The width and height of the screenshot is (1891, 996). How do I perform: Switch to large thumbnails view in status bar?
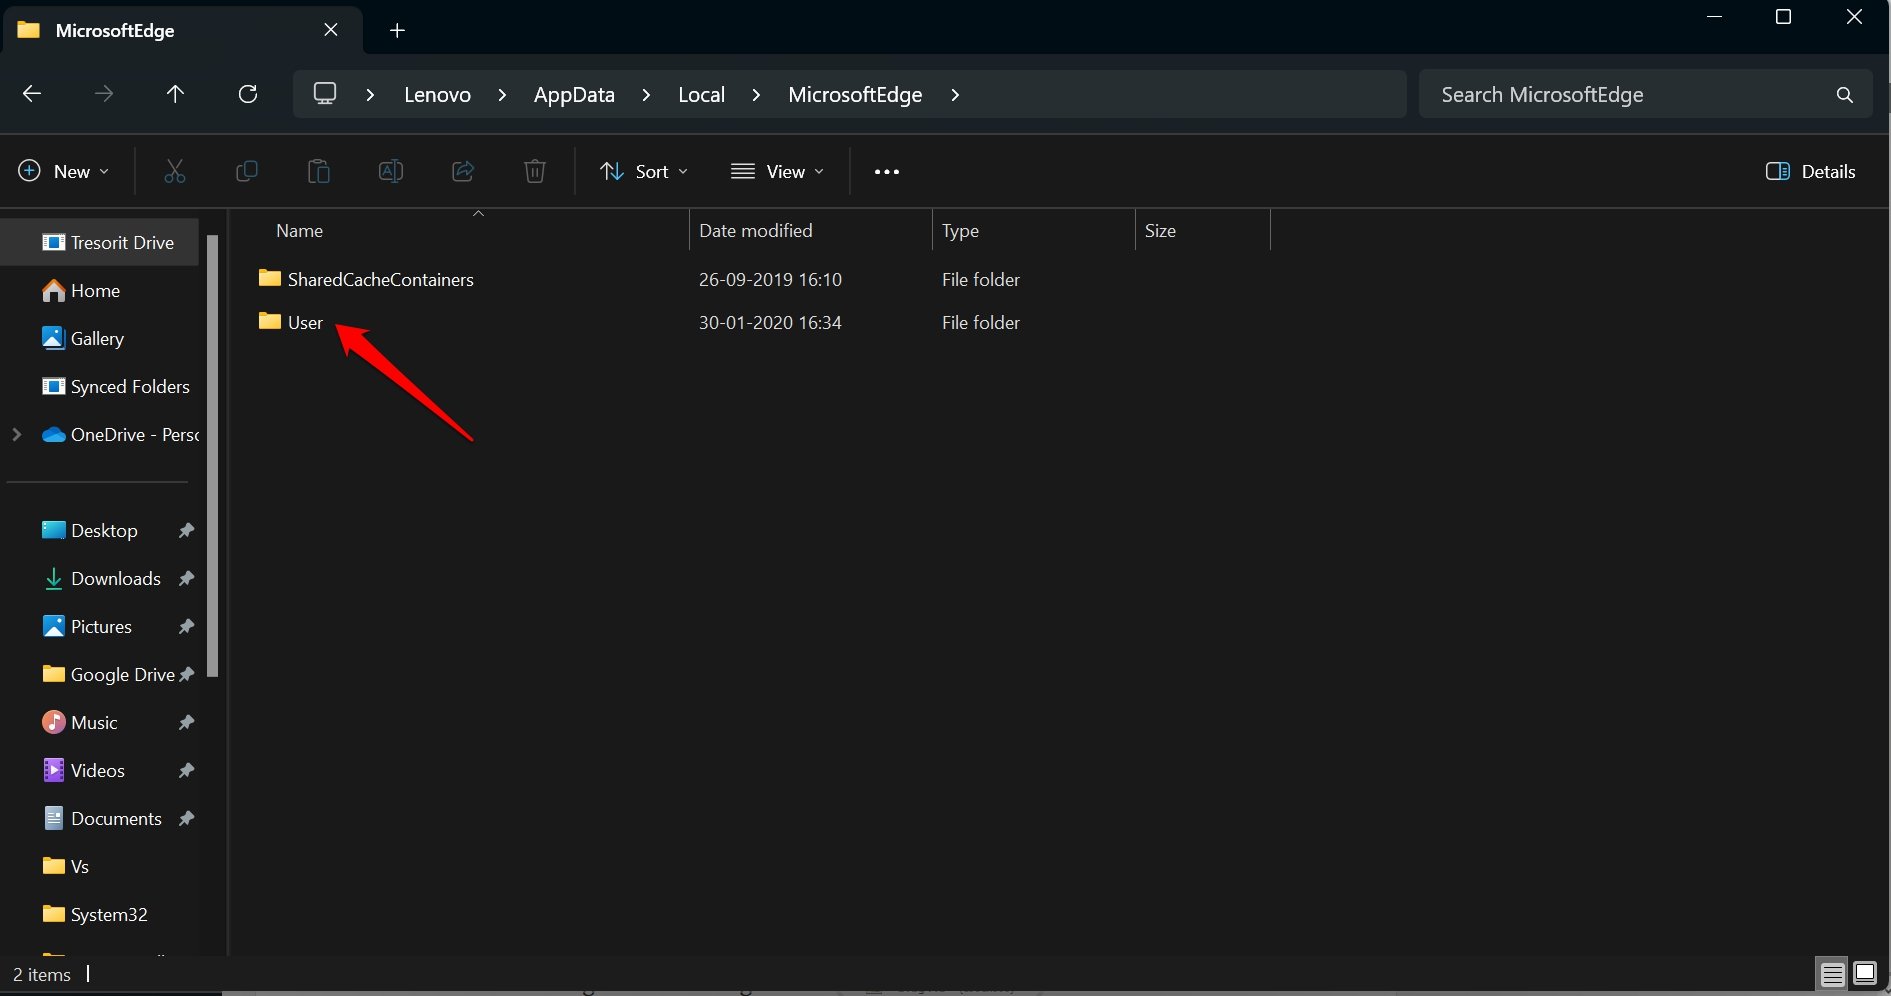click(1865, 973)
